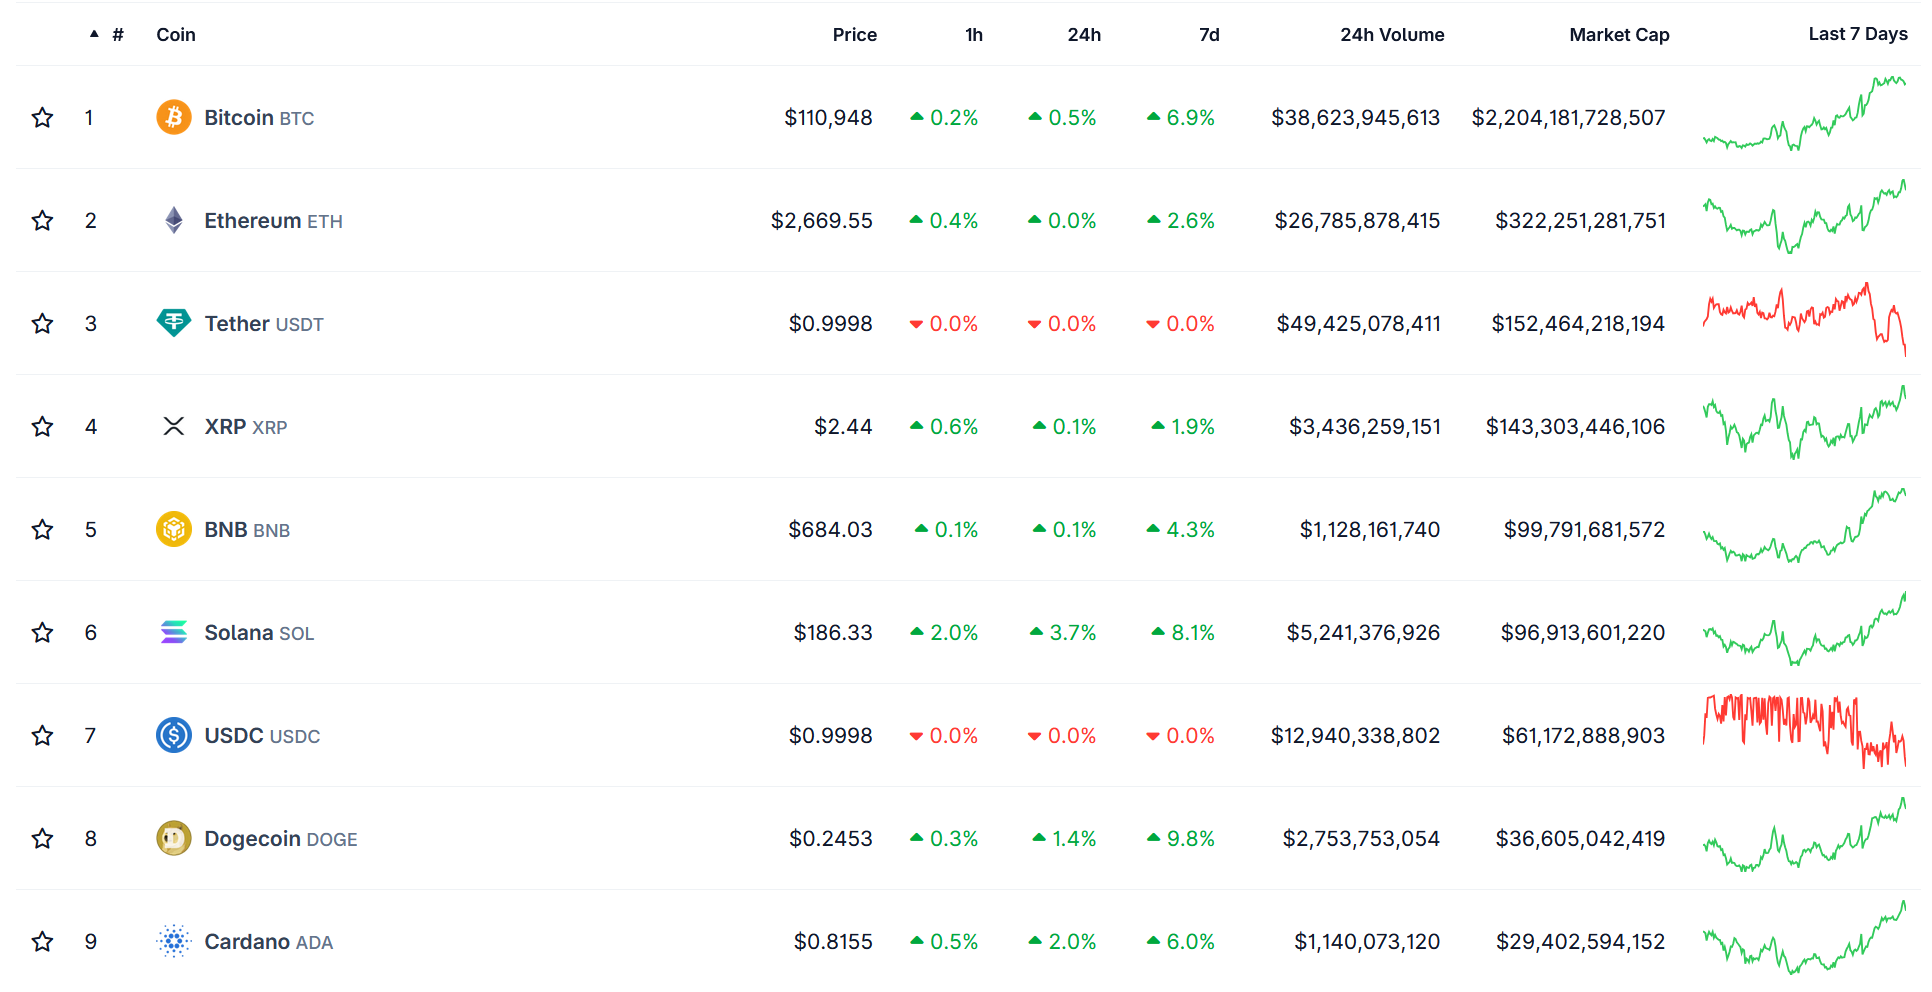Image resolution: width=1932 pixels, height=992 pixels.
Task: Open the Bitcoin BTC coin page
Action: pos(259,118)
